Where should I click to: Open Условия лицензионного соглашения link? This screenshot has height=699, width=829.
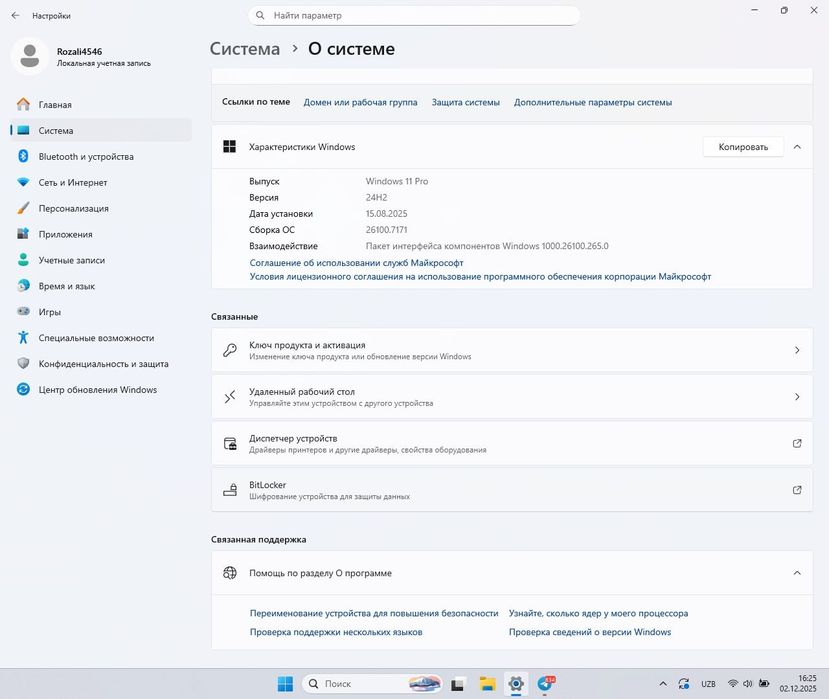point(480,277)
